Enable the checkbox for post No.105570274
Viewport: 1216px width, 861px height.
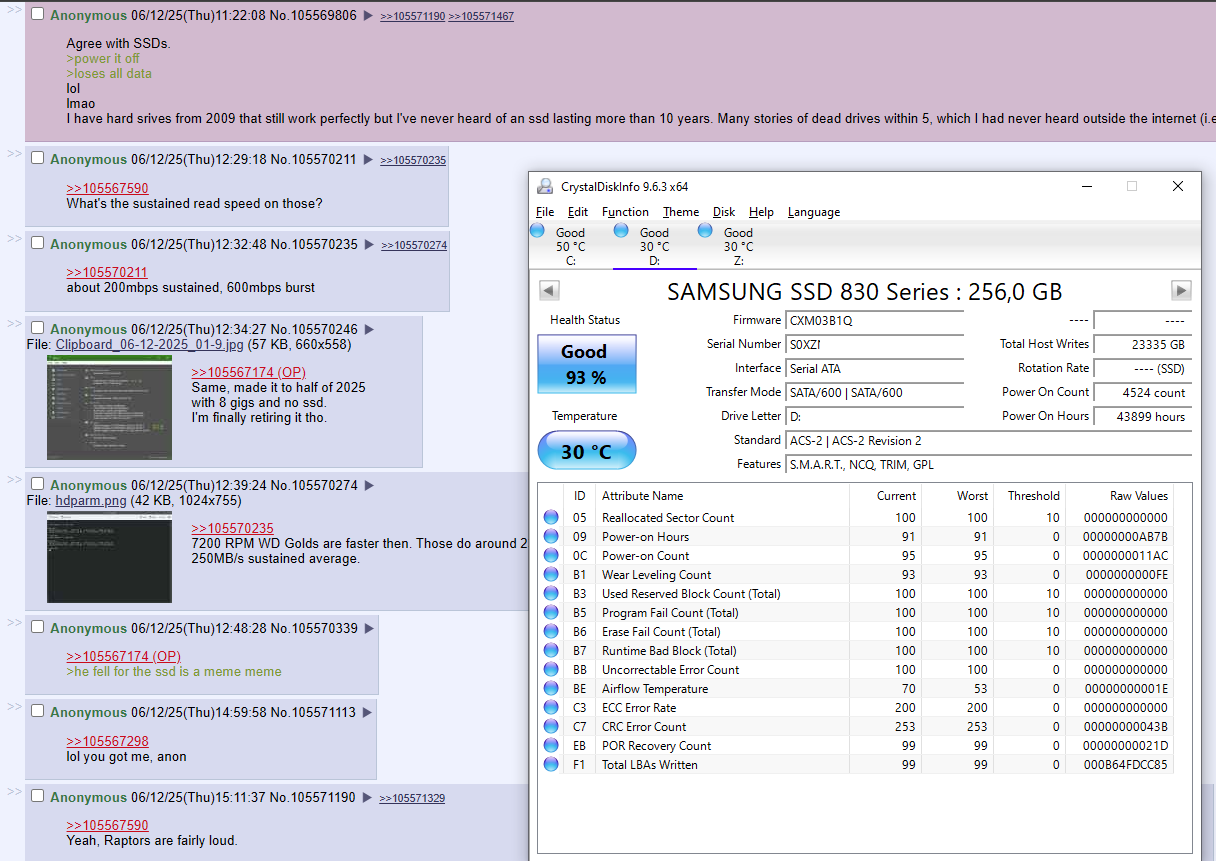pos(38,484)
